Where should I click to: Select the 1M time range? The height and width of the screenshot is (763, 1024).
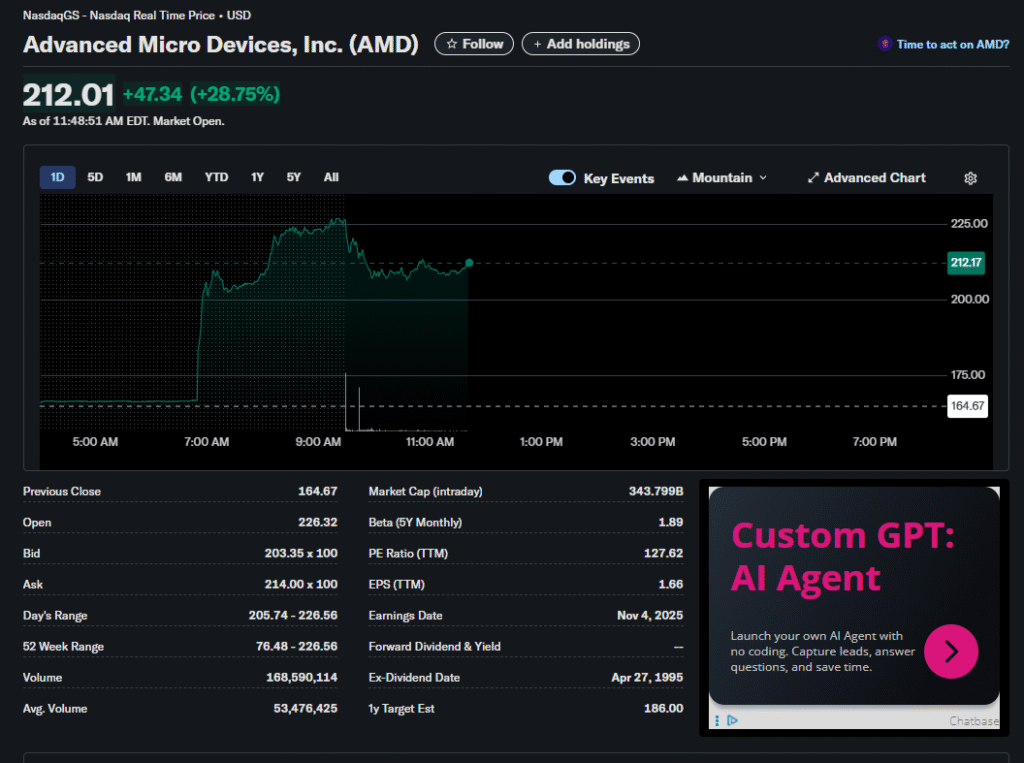pos(133,177)
